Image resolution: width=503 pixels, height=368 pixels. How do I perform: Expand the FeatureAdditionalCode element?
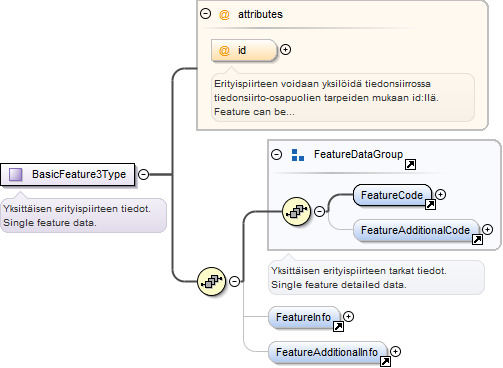point(488,230)
